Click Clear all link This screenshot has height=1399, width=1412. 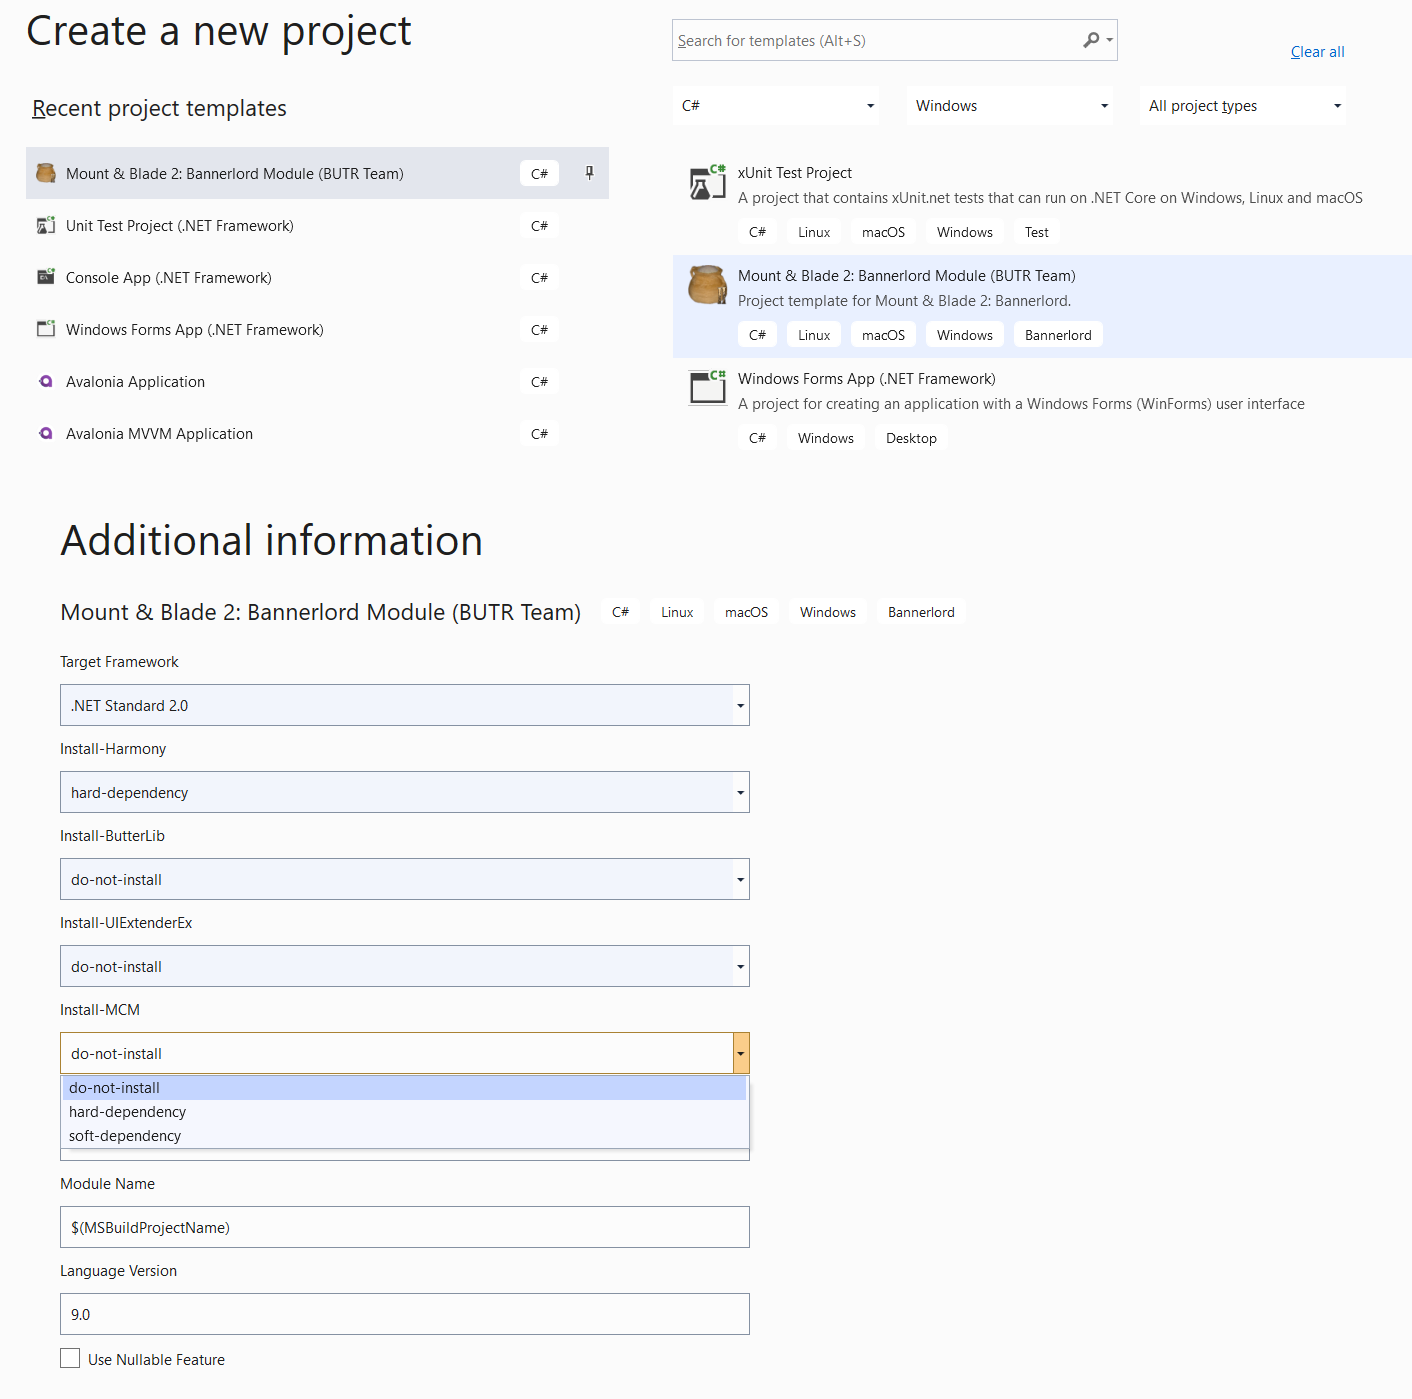coord(1317,52)
